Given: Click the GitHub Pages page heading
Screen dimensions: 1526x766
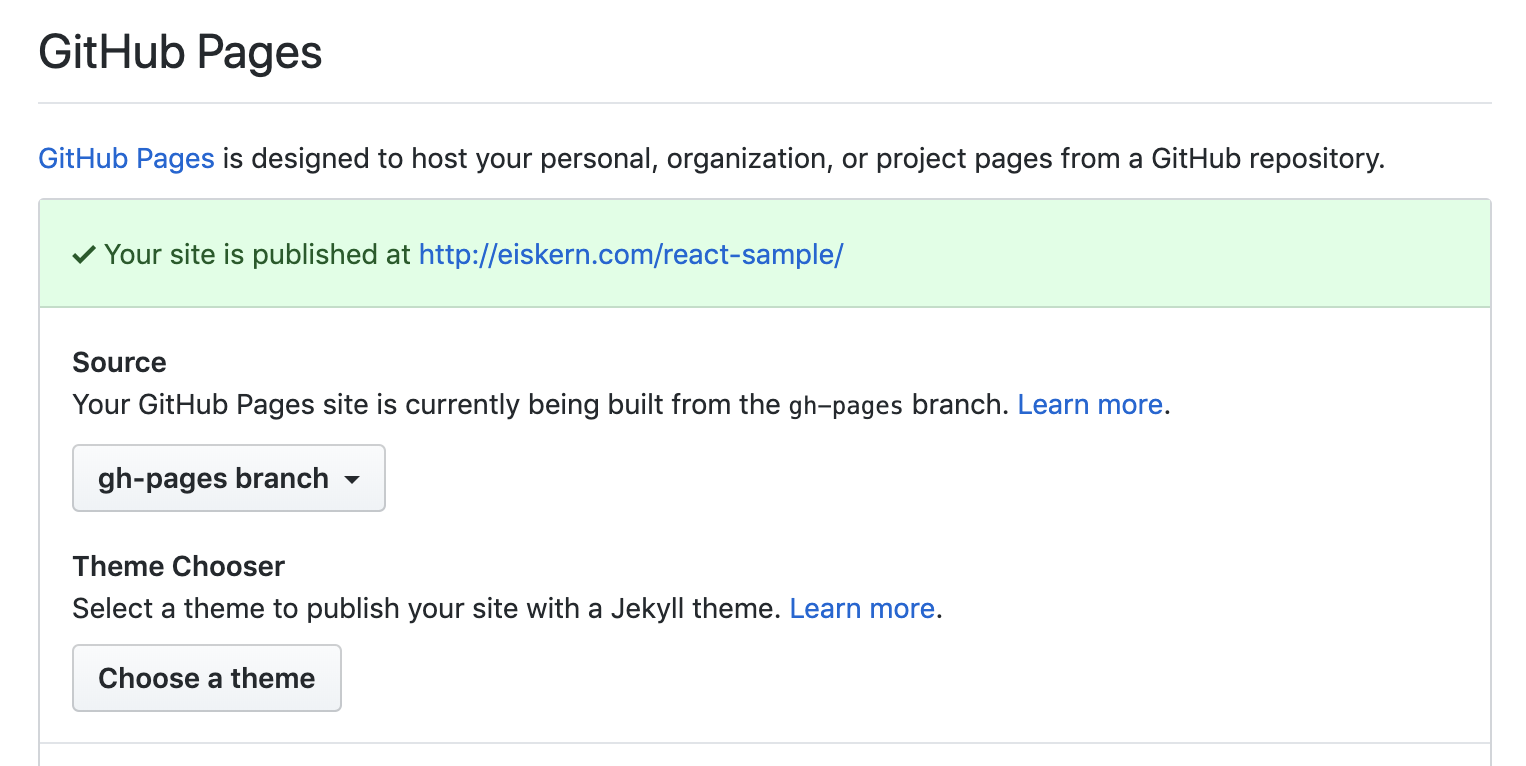Looking at the screenshot, I should (x=180, y=52).
